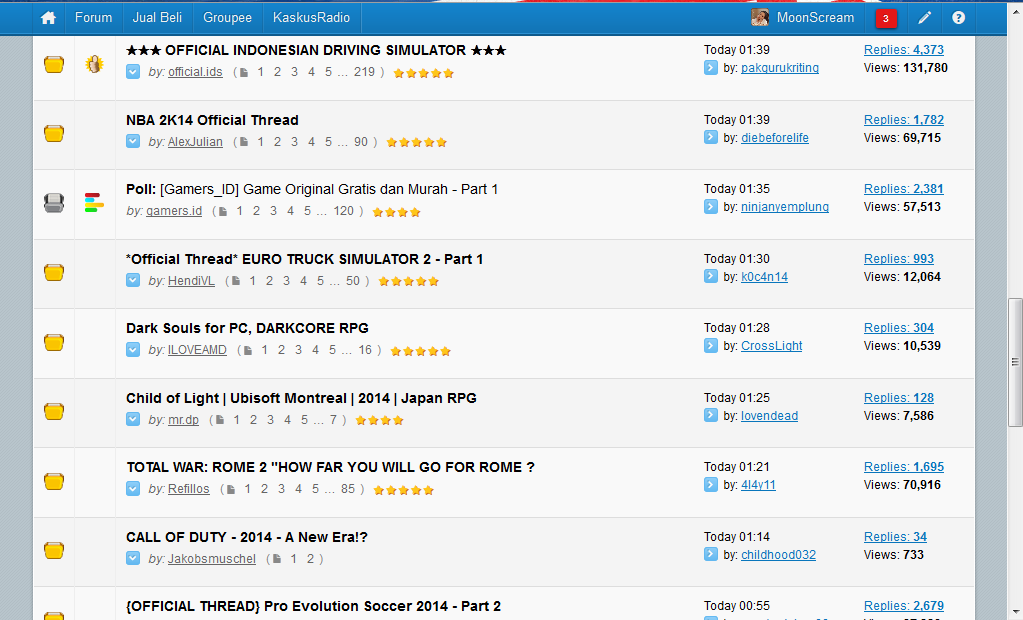This screenshot has height=620, width=1023.
Task: View author profile official.ids
Action: (x=195, y=72)
